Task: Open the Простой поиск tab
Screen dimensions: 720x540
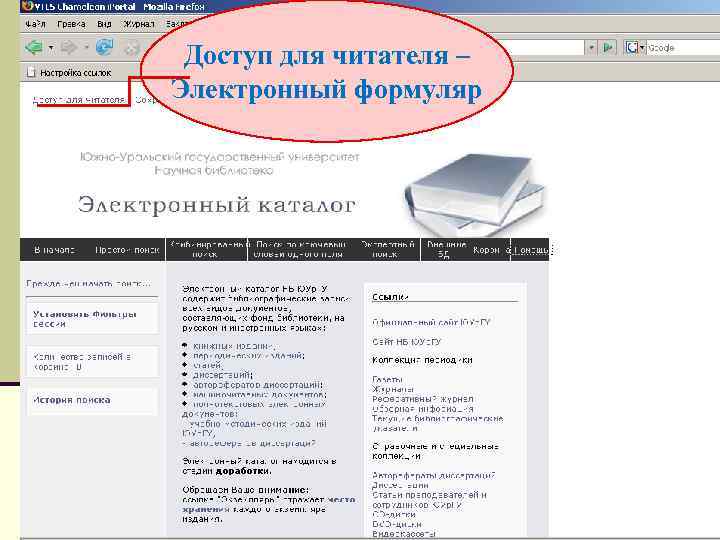Action: point(127,250)
